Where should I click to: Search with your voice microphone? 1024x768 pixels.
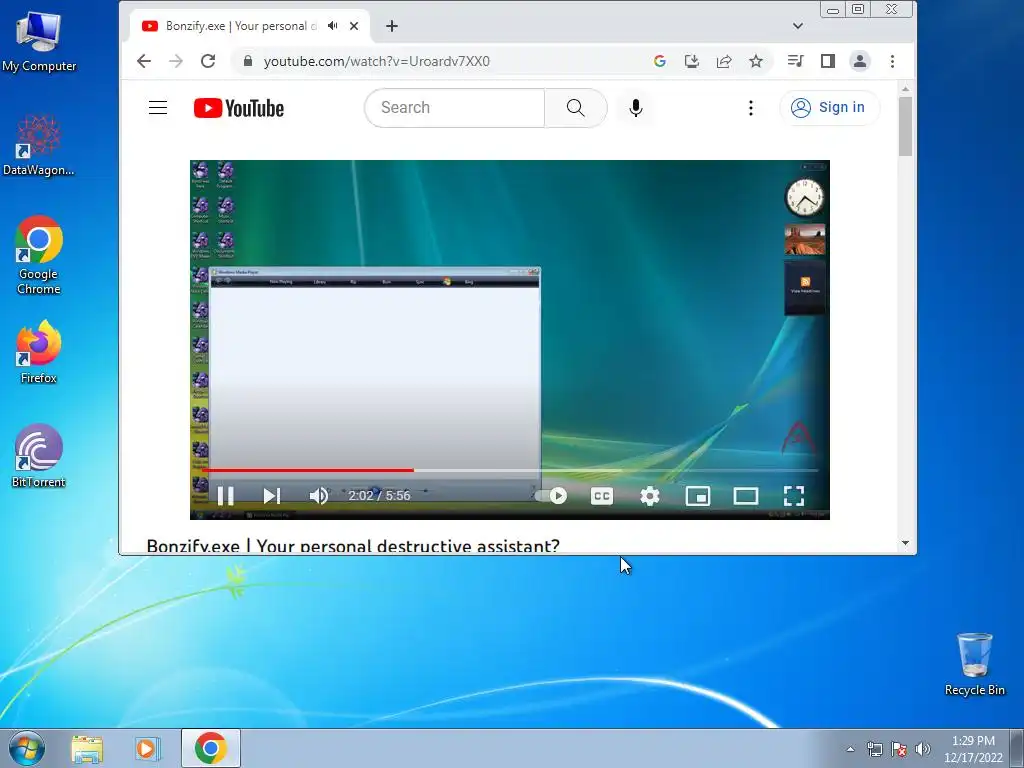pyautogui.click(x=635, y=108)
